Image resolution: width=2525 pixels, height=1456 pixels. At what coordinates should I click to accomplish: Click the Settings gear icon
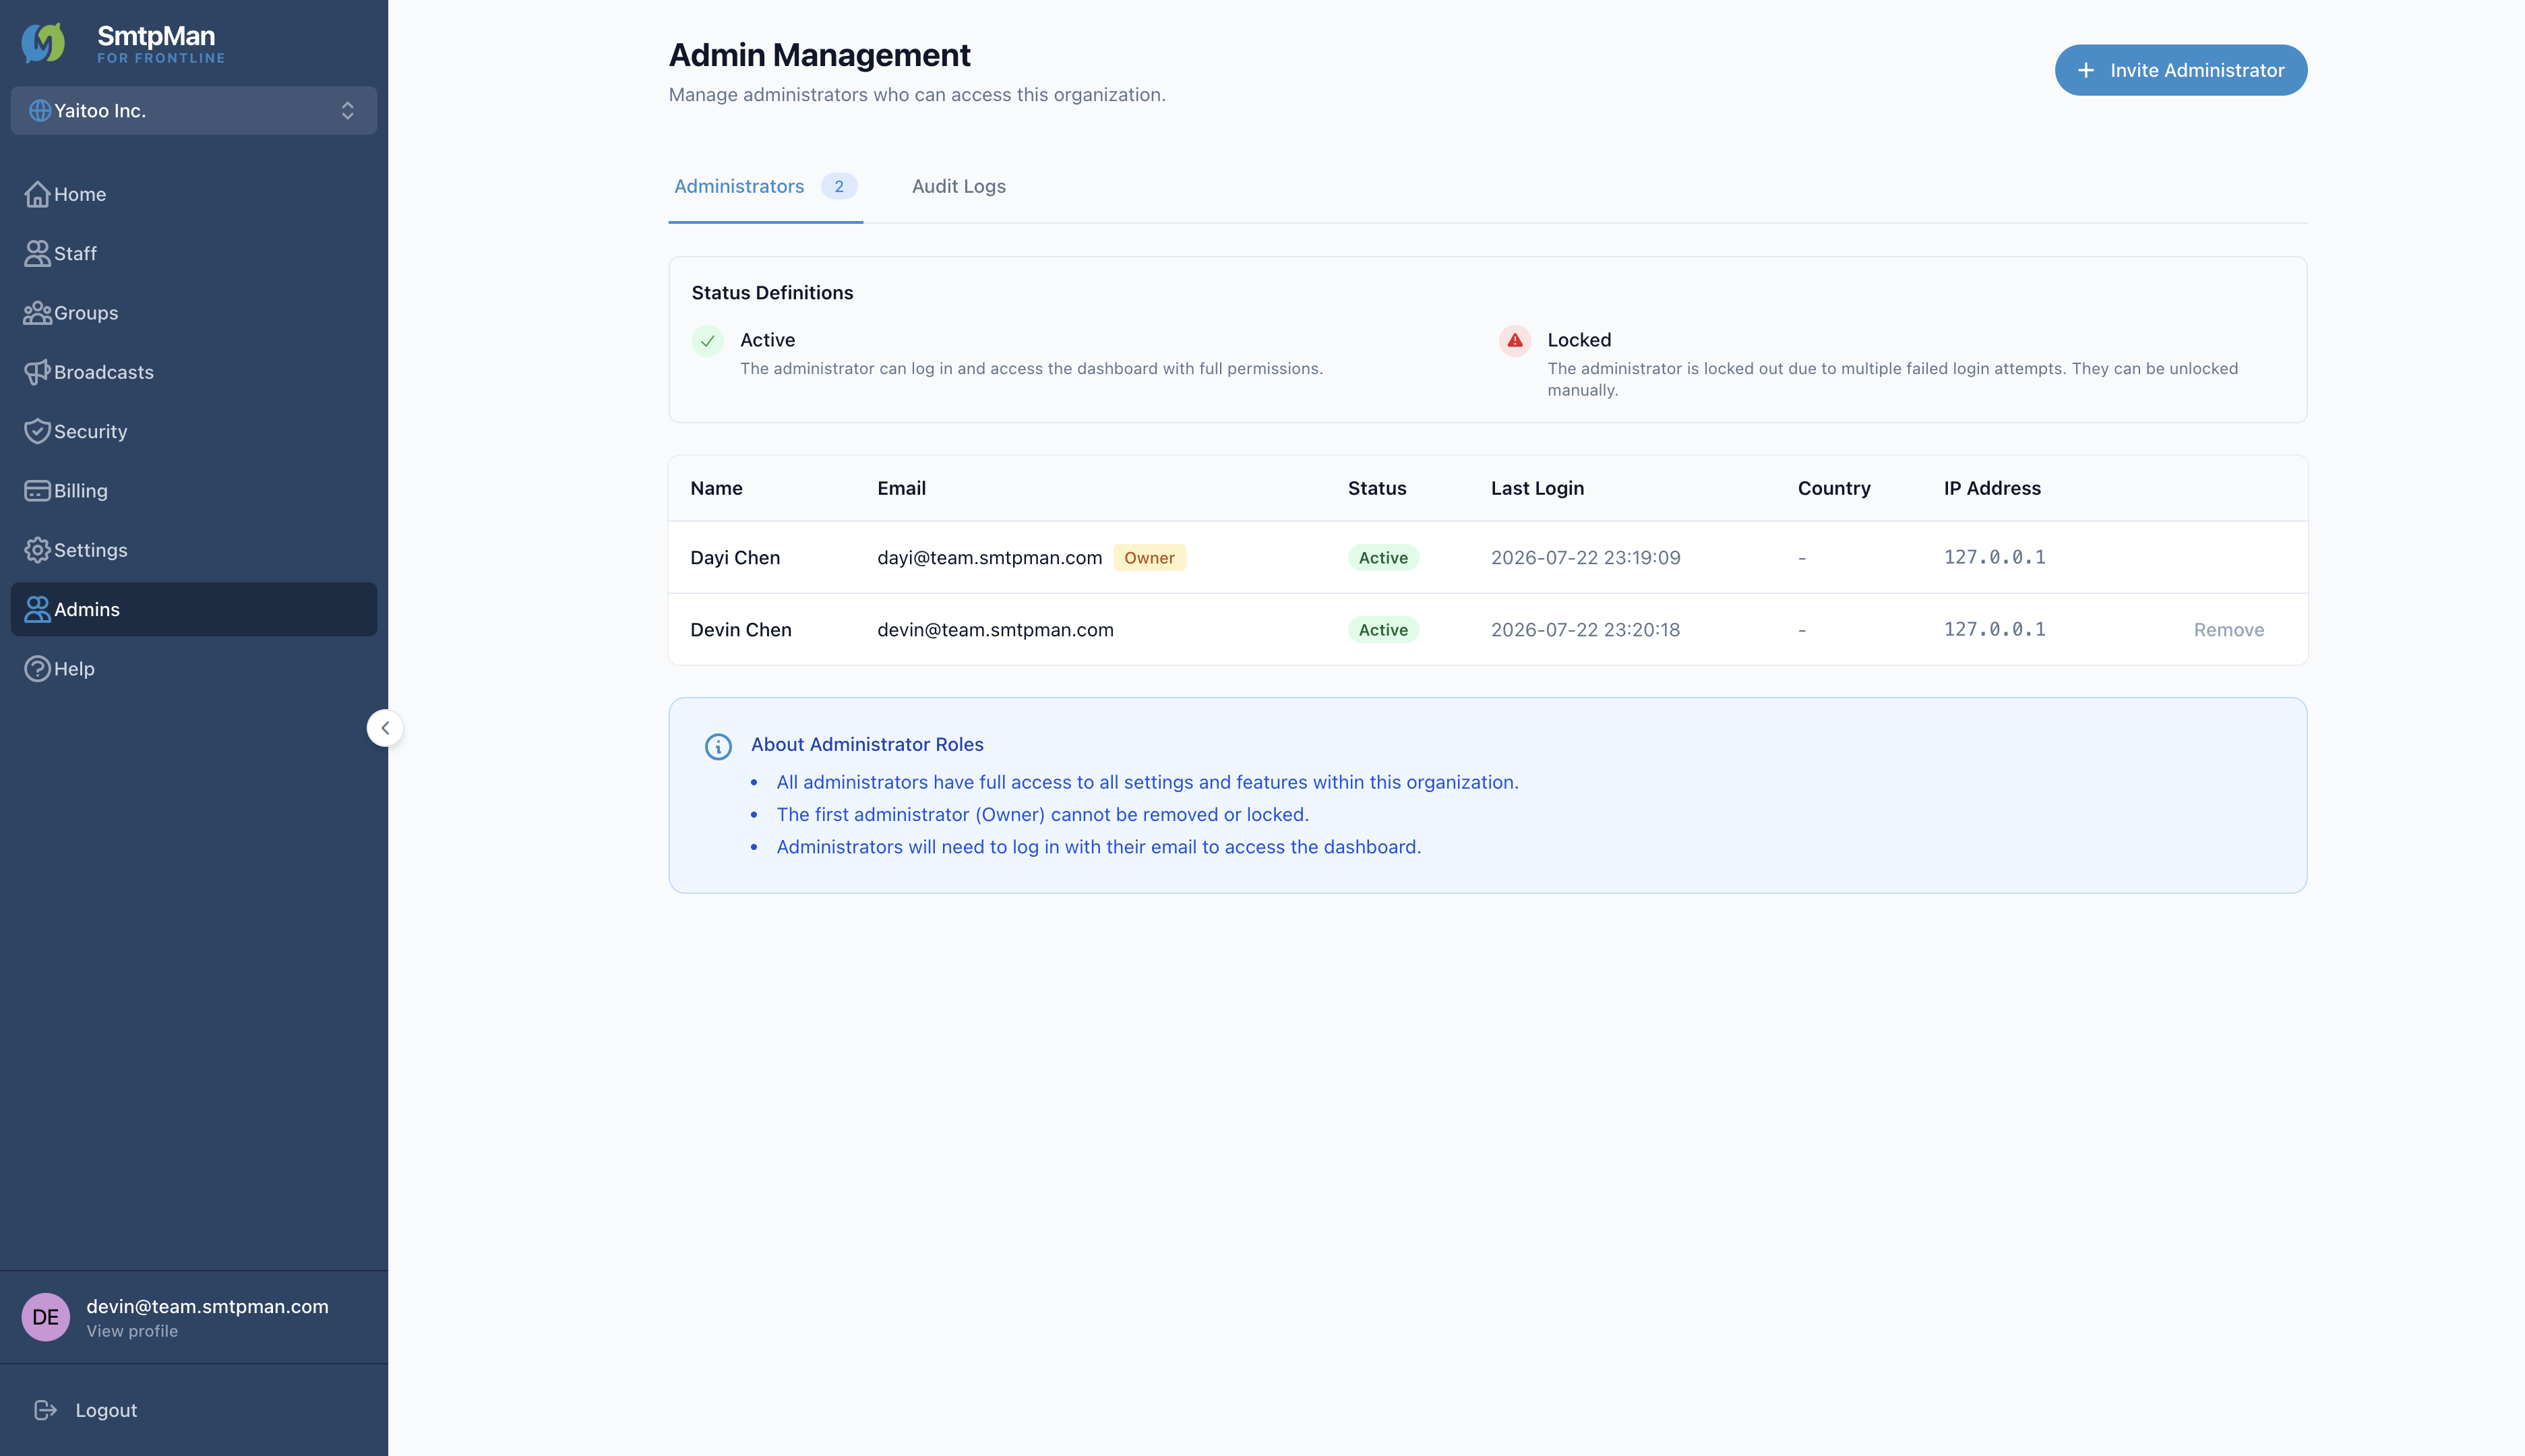click(37, 550)
